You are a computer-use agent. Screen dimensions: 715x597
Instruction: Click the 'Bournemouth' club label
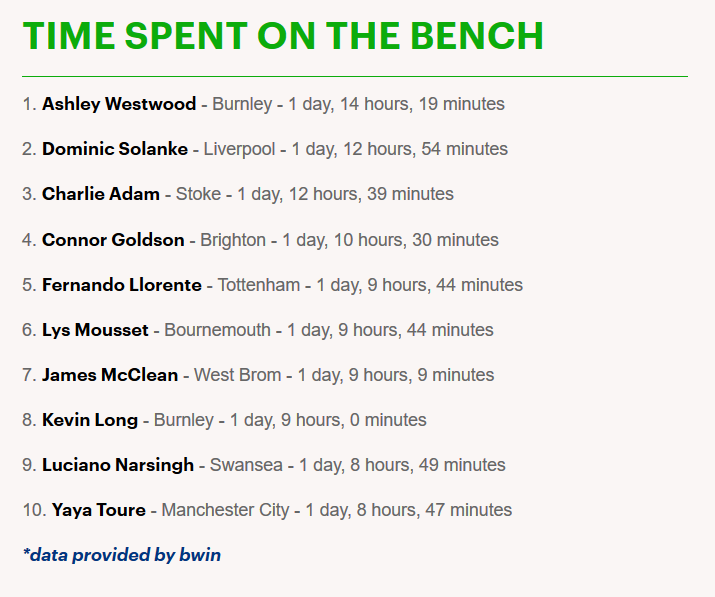coord(217,330)
